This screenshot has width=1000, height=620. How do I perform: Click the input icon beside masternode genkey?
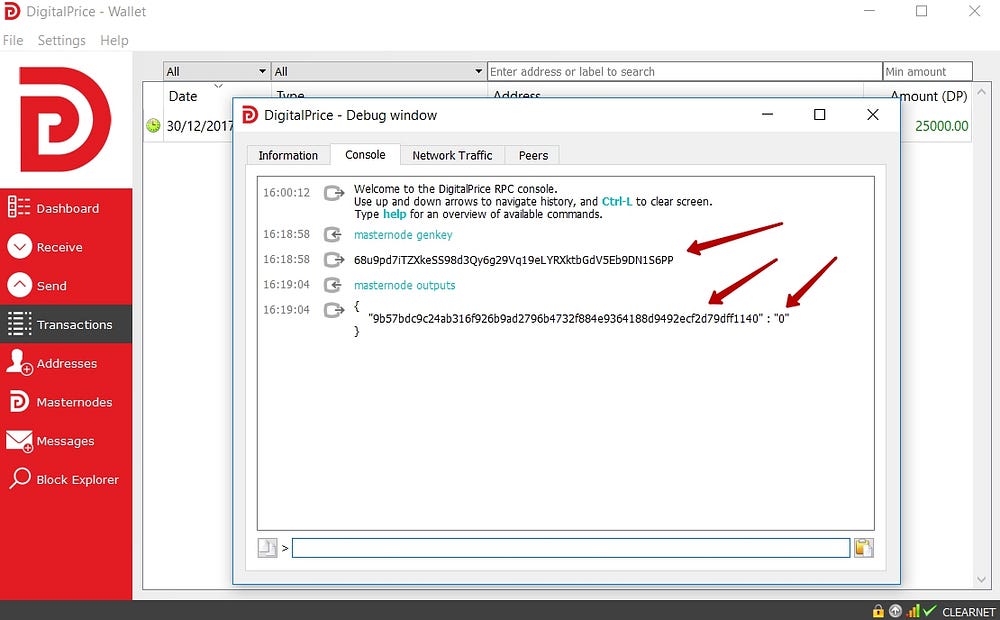[334, 235]
